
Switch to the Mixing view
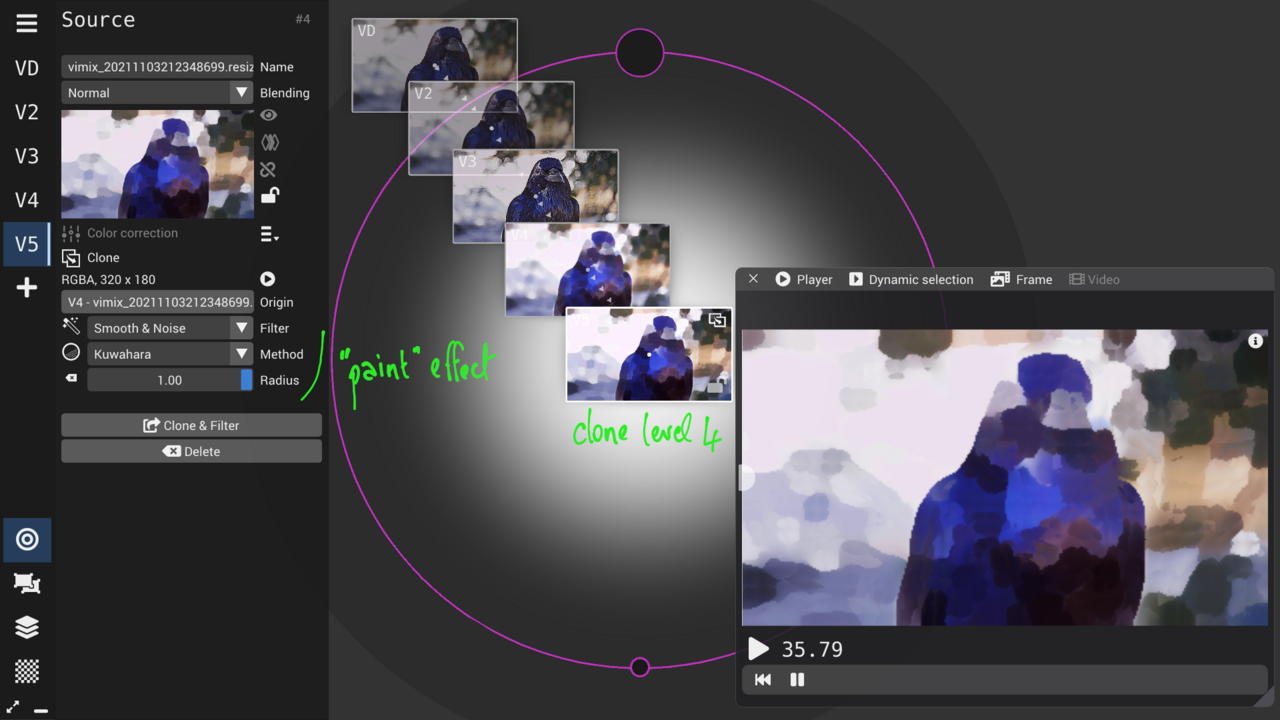point(27,540)
